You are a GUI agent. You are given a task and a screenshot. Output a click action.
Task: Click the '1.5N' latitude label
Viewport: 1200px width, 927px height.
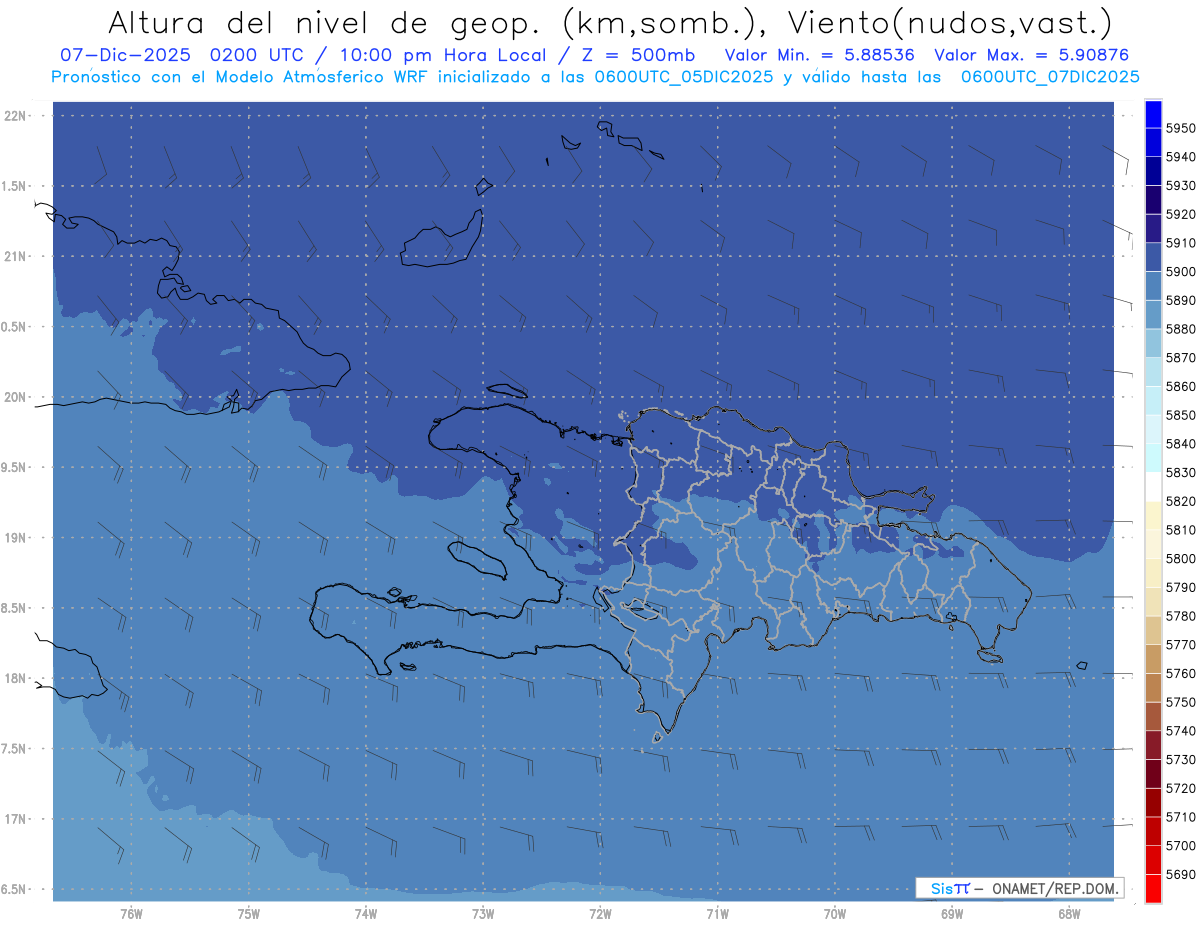pyautogui.click(x=15, y=186)
